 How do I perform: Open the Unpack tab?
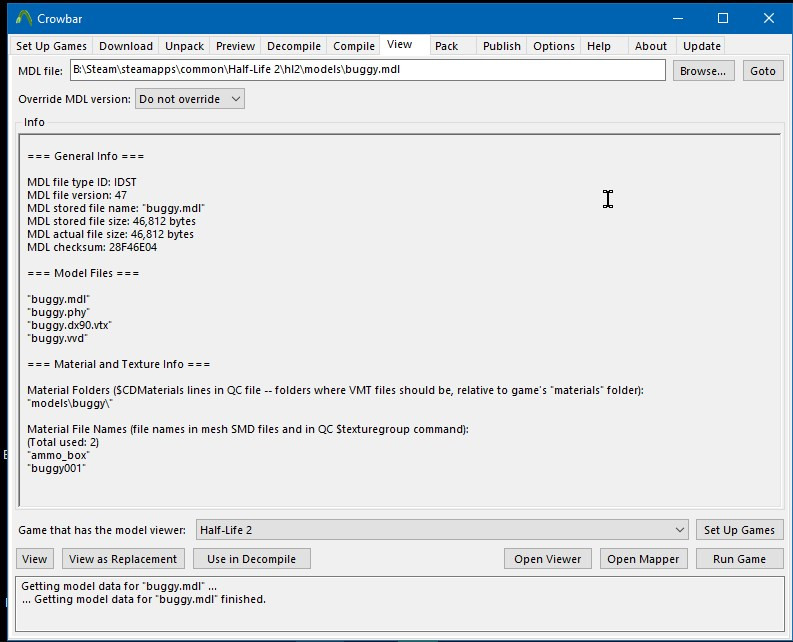(x=184, y=46)
